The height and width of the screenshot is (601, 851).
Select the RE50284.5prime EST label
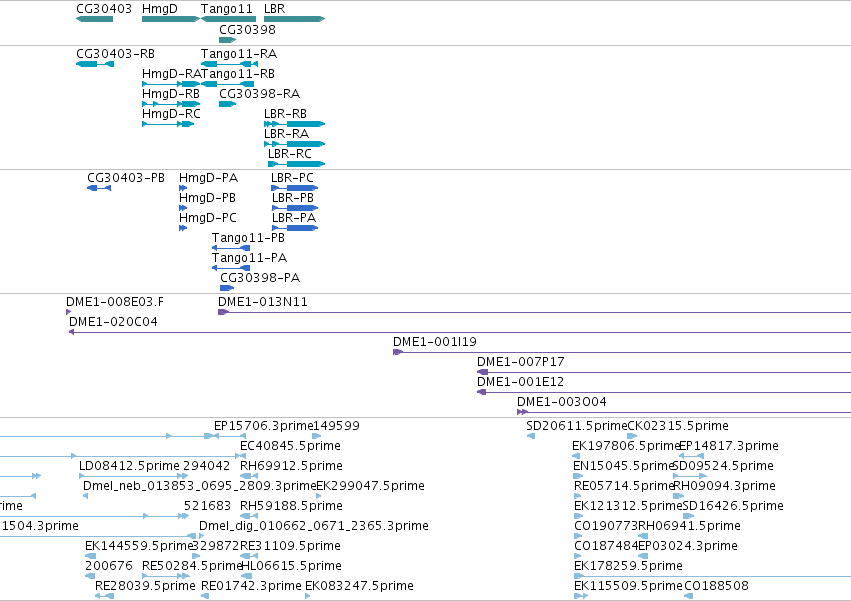192,567
